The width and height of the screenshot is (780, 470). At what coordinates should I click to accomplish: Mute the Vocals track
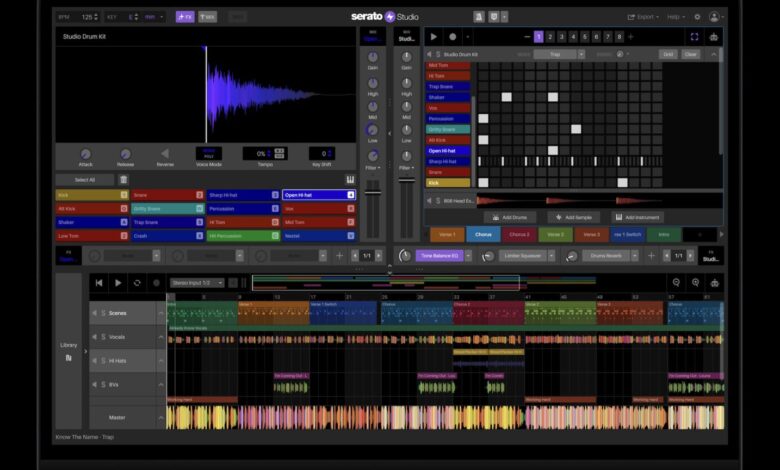(x=94, y=337)
